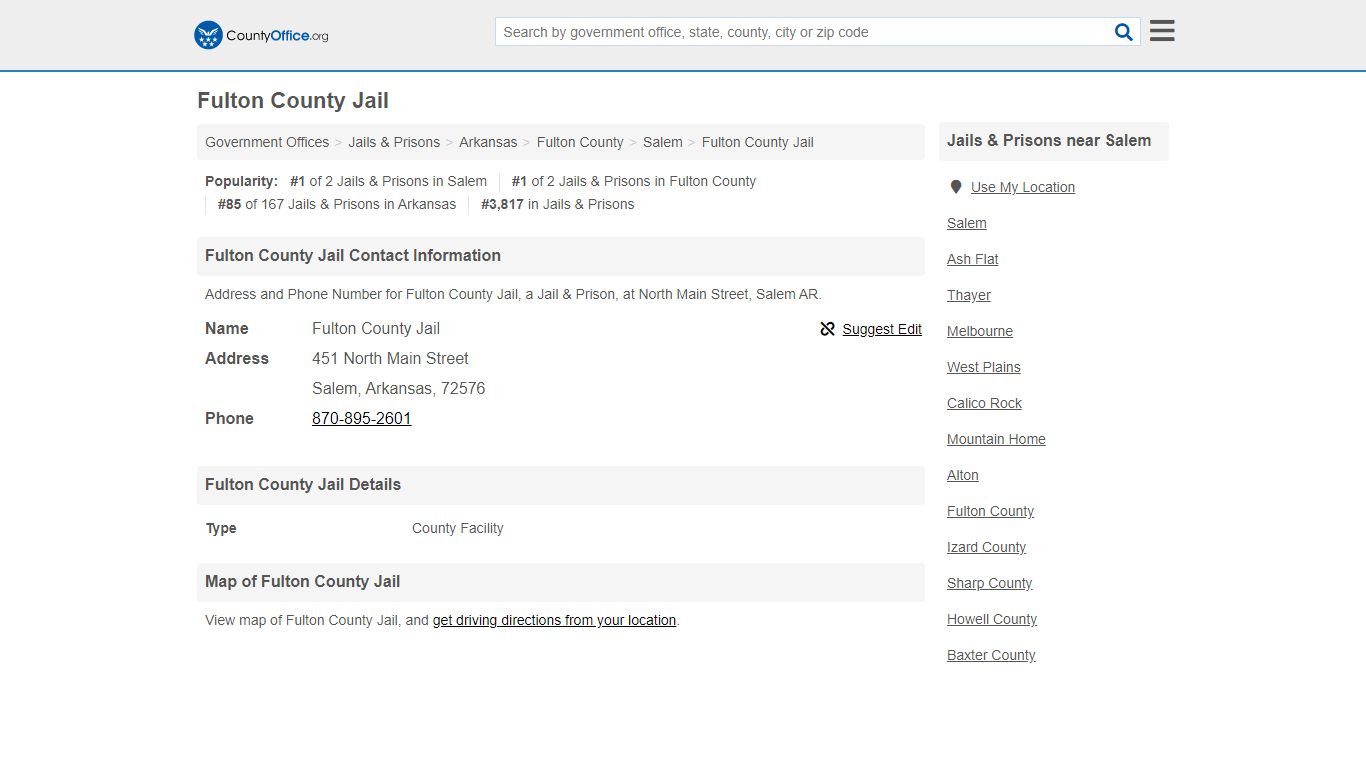Open Ash Flat link
The height and width of the screenshot is (768, 1366).
coord(973,259)
